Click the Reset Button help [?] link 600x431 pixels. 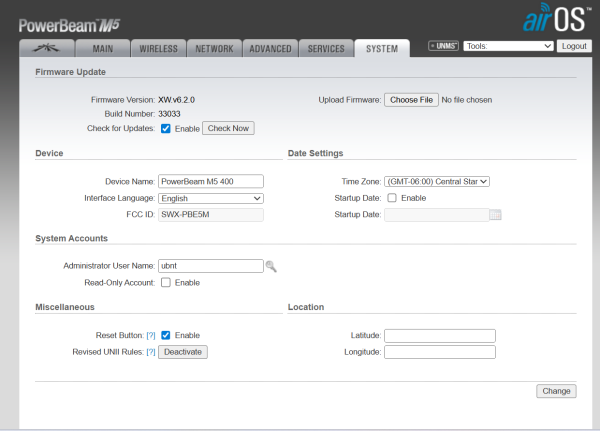pyautogui.click(x=151, y=335)
